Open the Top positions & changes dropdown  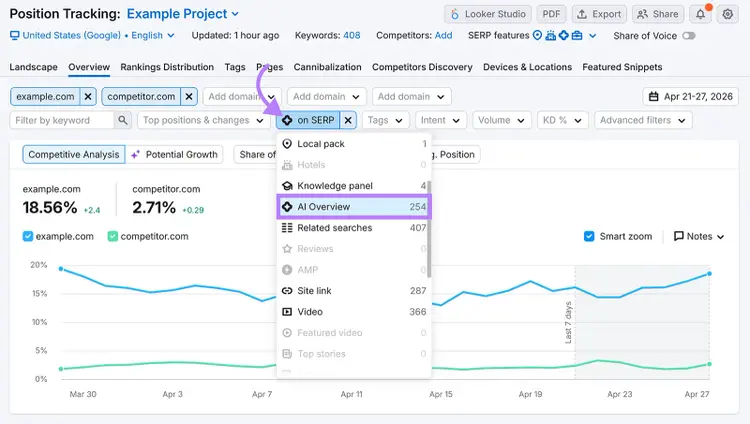point(203,120)
